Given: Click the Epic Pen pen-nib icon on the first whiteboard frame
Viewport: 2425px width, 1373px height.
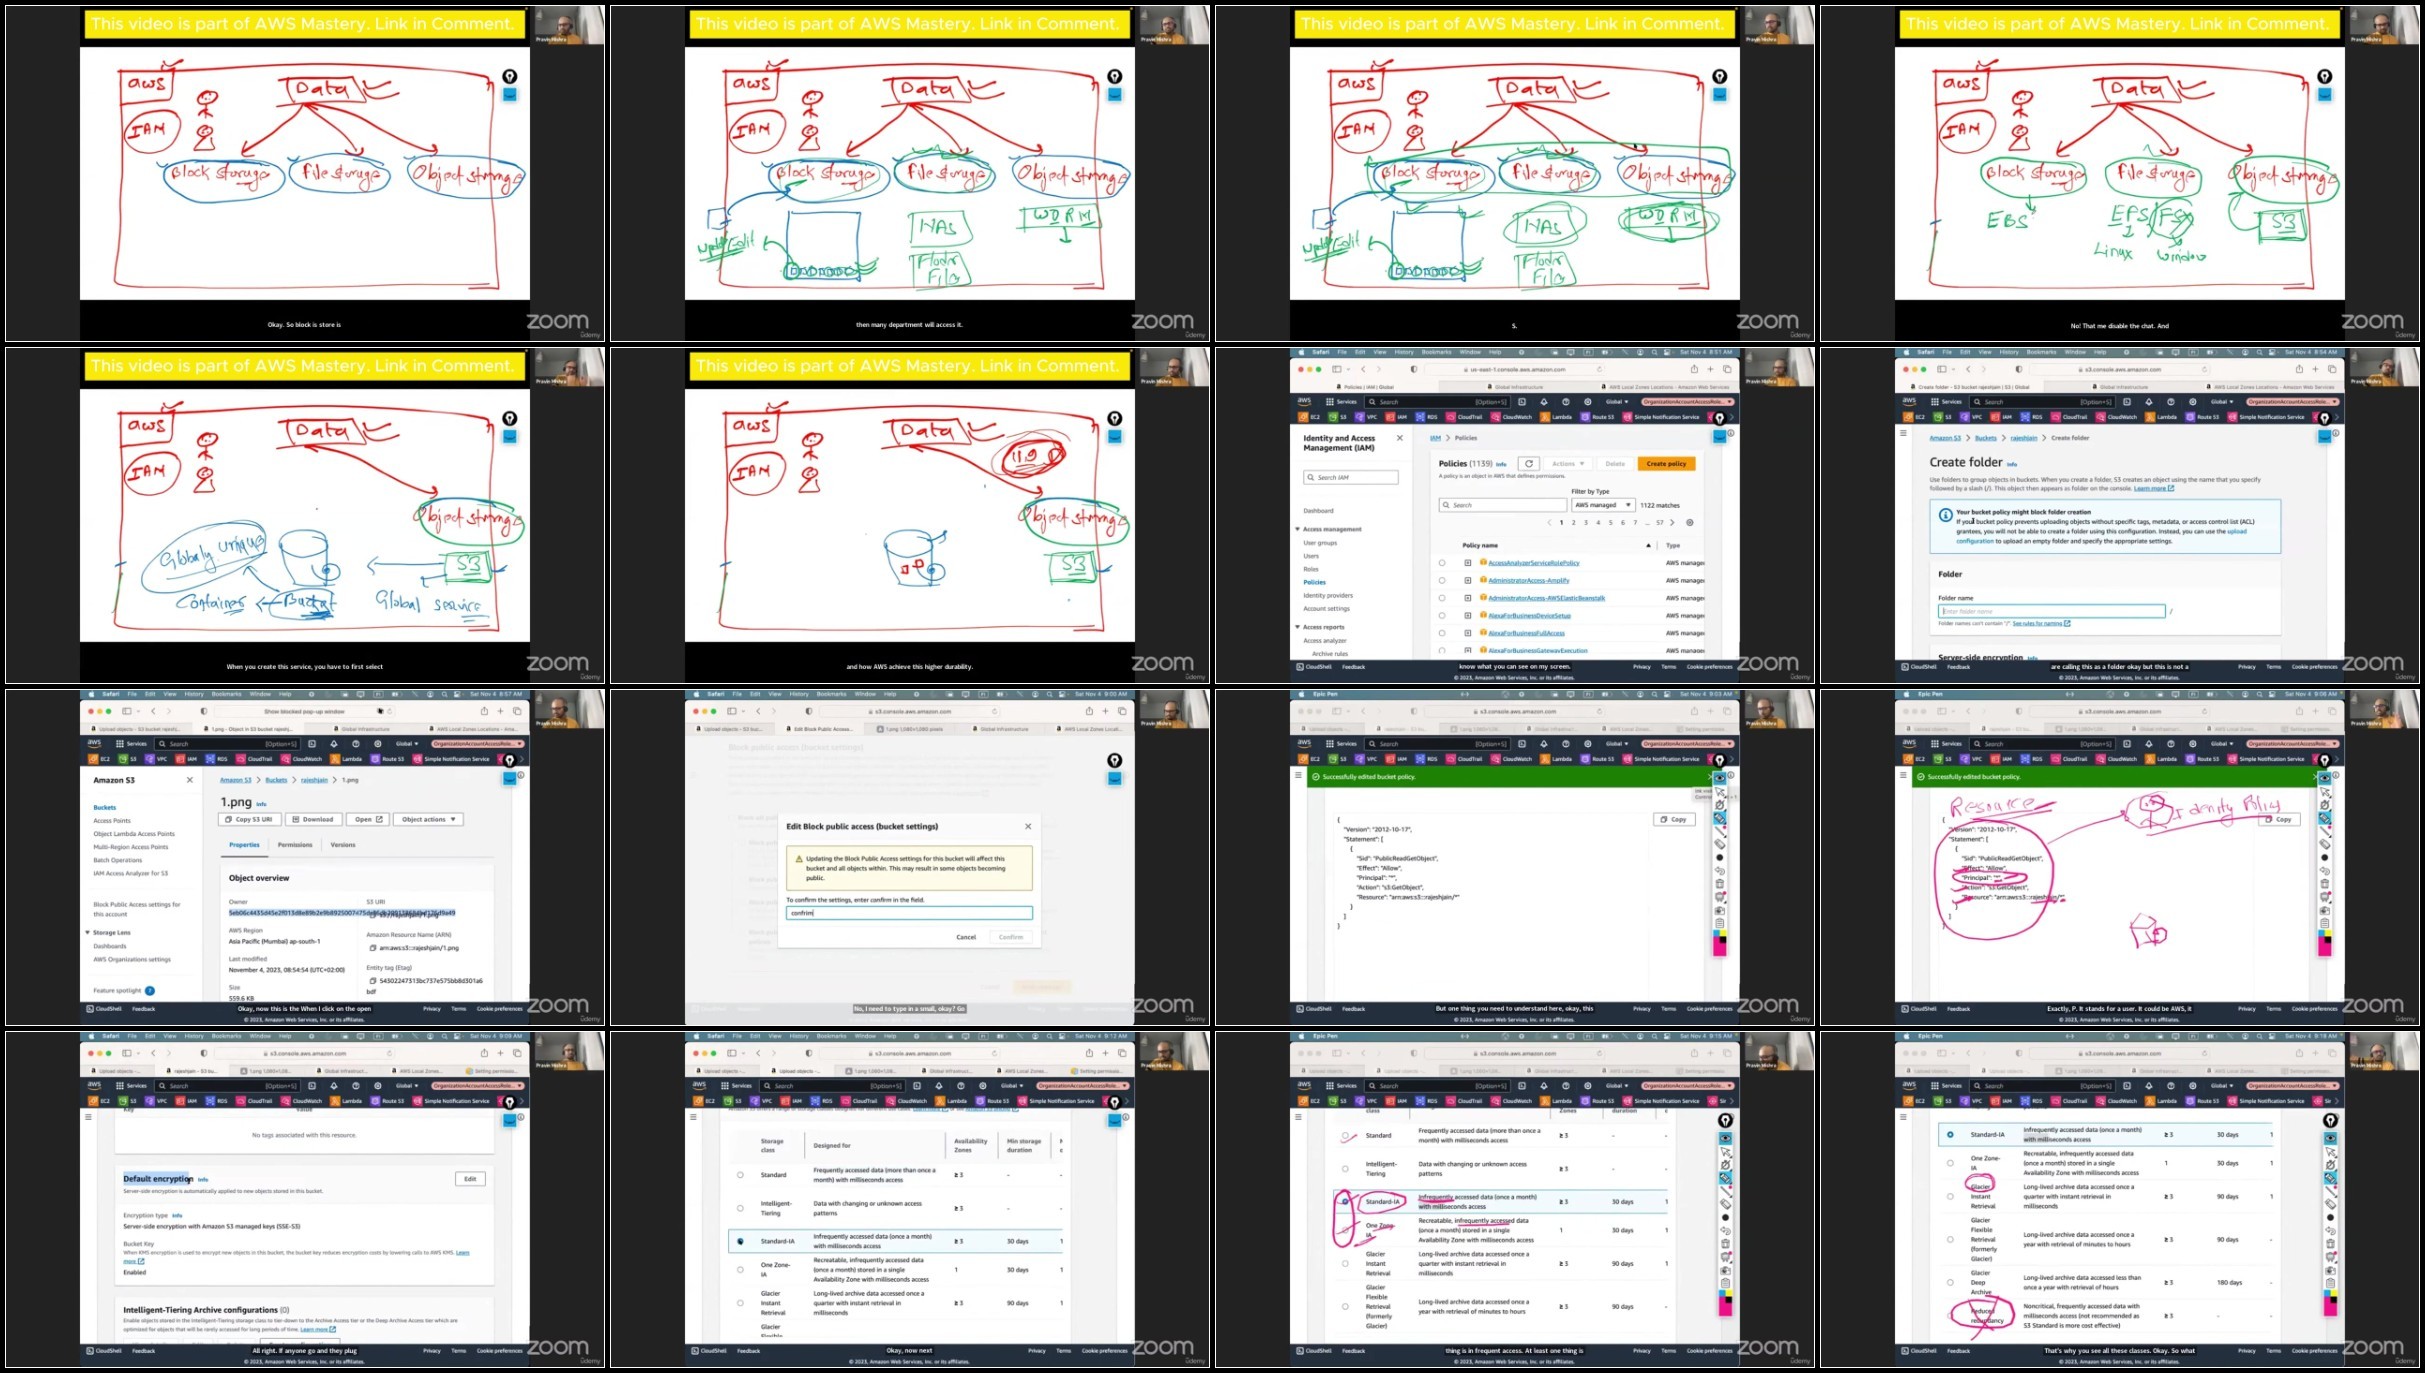Looking at the screenshot, I should (510, 76).
